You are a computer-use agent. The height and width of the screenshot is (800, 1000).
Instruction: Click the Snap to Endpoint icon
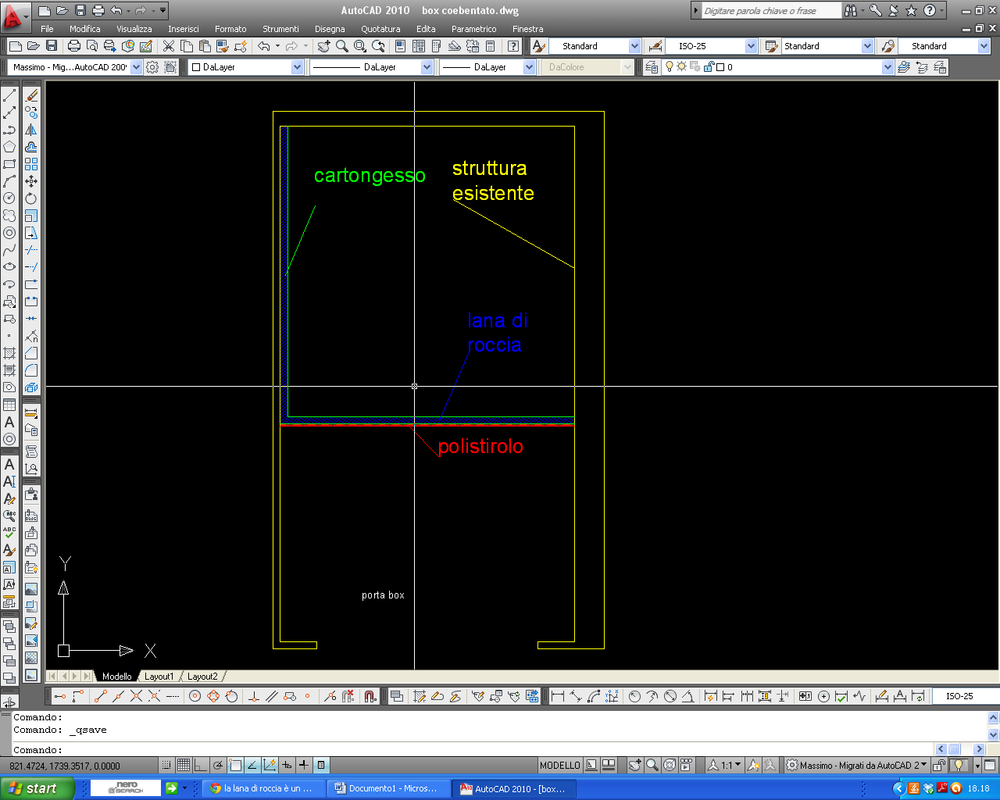pyautogui.click(x=100, y=696)
